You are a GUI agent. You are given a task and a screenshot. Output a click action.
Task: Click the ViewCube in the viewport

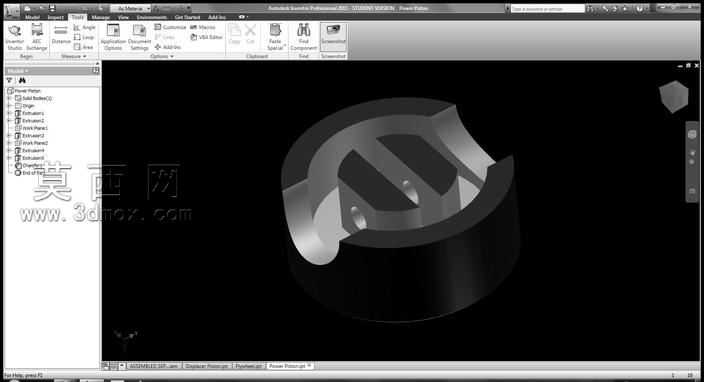(x=673, y=96)
